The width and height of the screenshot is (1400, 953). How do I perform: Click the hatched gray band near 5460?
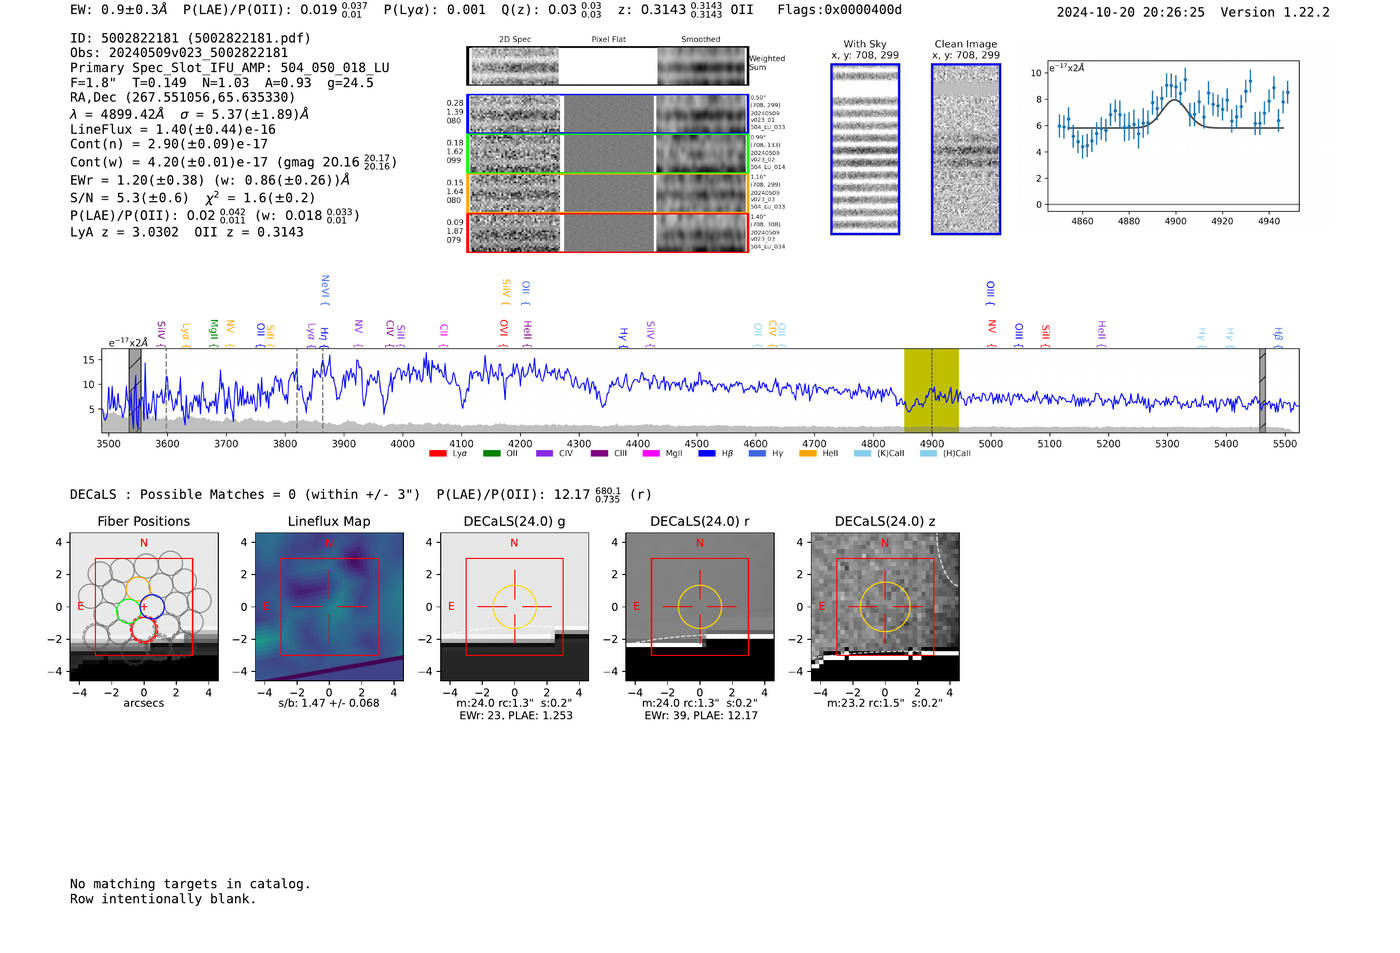click(x=1263, y=390)
